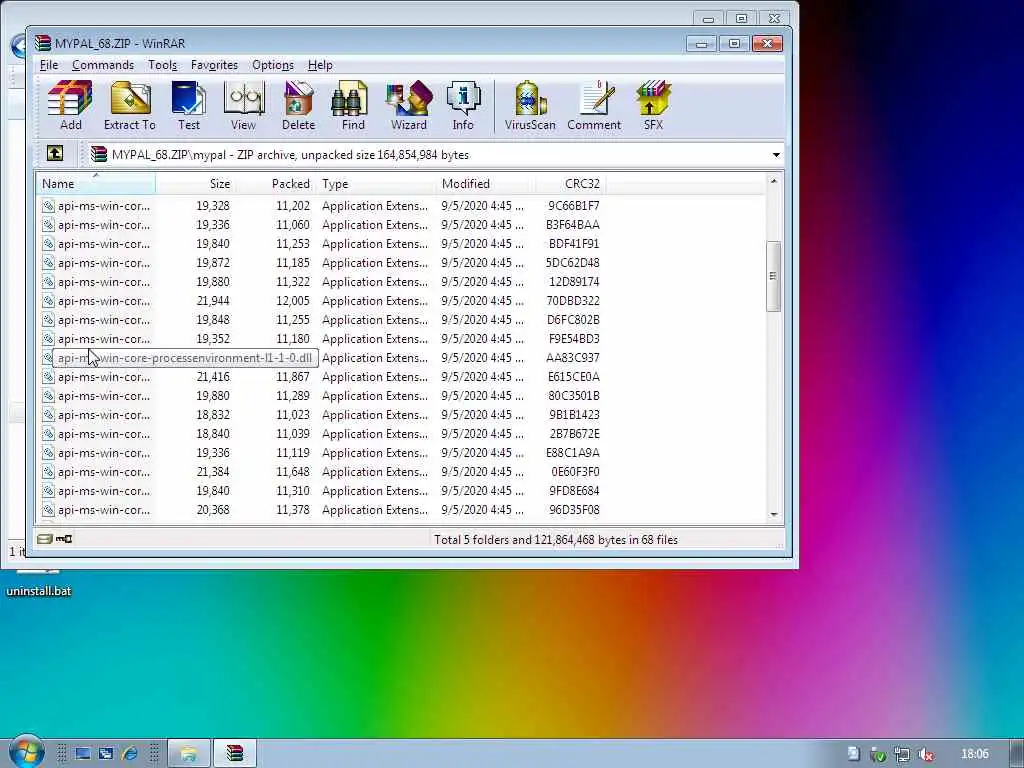Select the file with CRC32 9C66B1F7
The width and height of the screenshot is (1024, 768).
point(321,206)
